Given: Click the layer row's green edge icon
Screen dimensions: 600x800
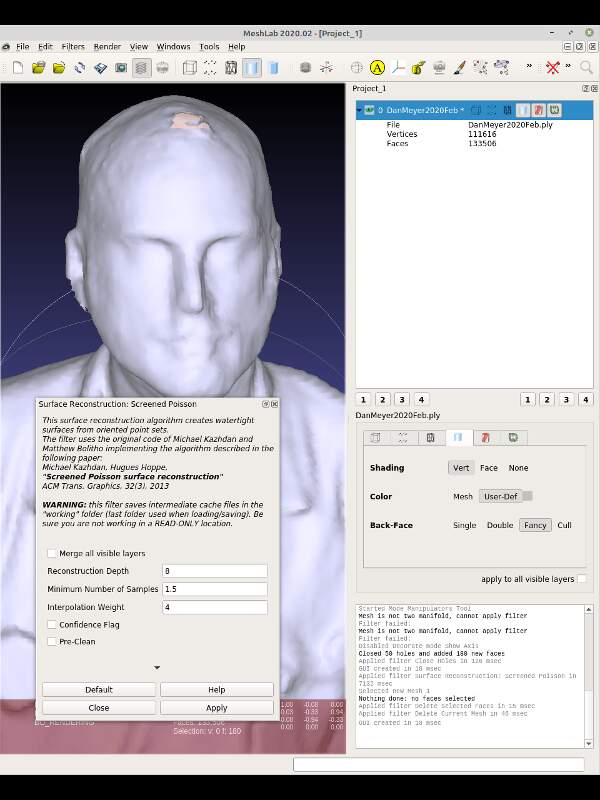Looking at the screenshot, I should 555,110.
